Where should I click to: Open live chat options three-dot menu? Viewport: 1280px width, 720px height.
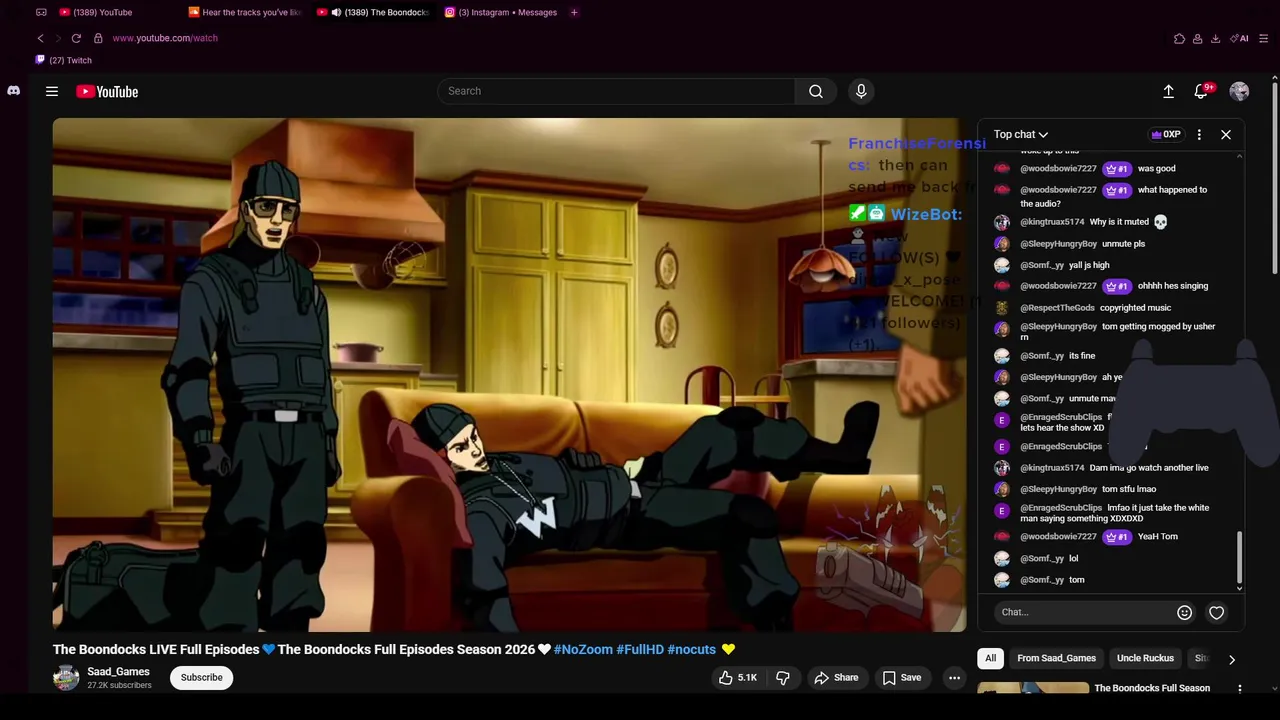1199,134
